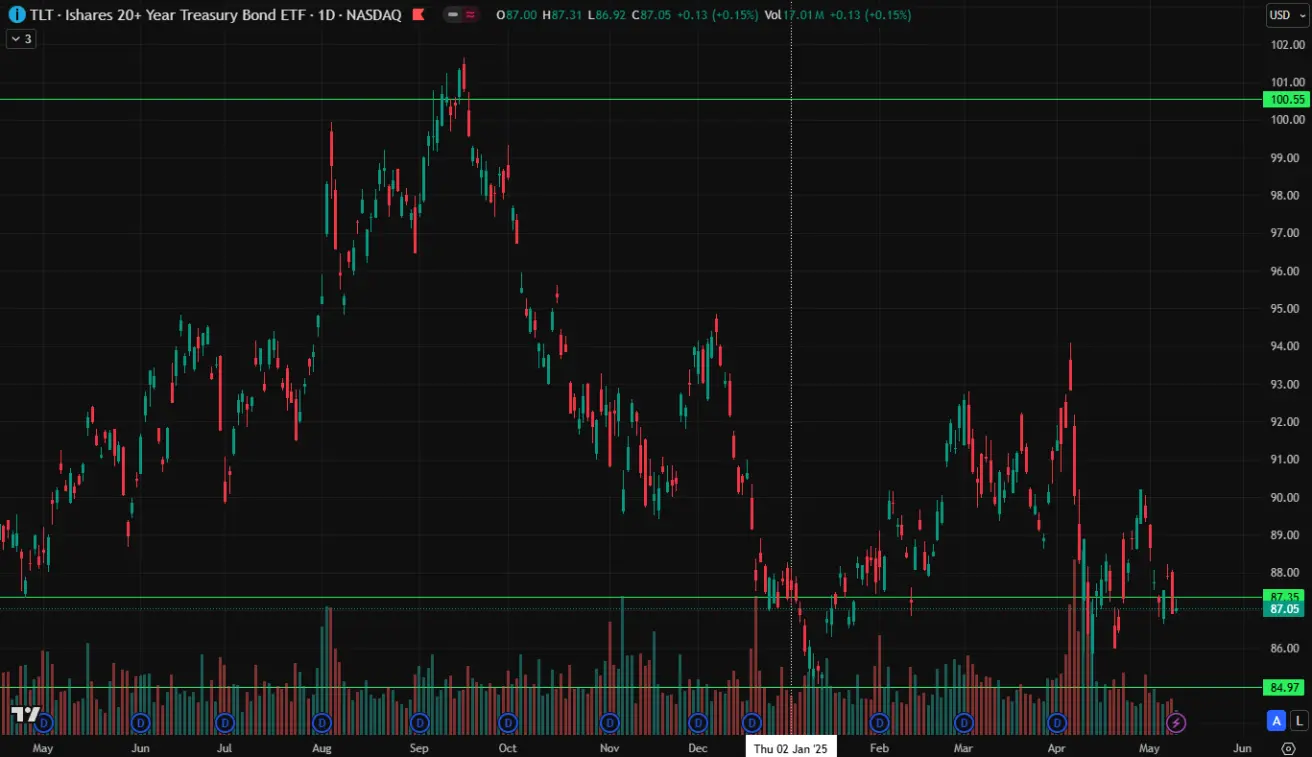This screenshot has height=757, width=1312.
Task: Click the dividend D marker above Jun
Action: [141, 722]
